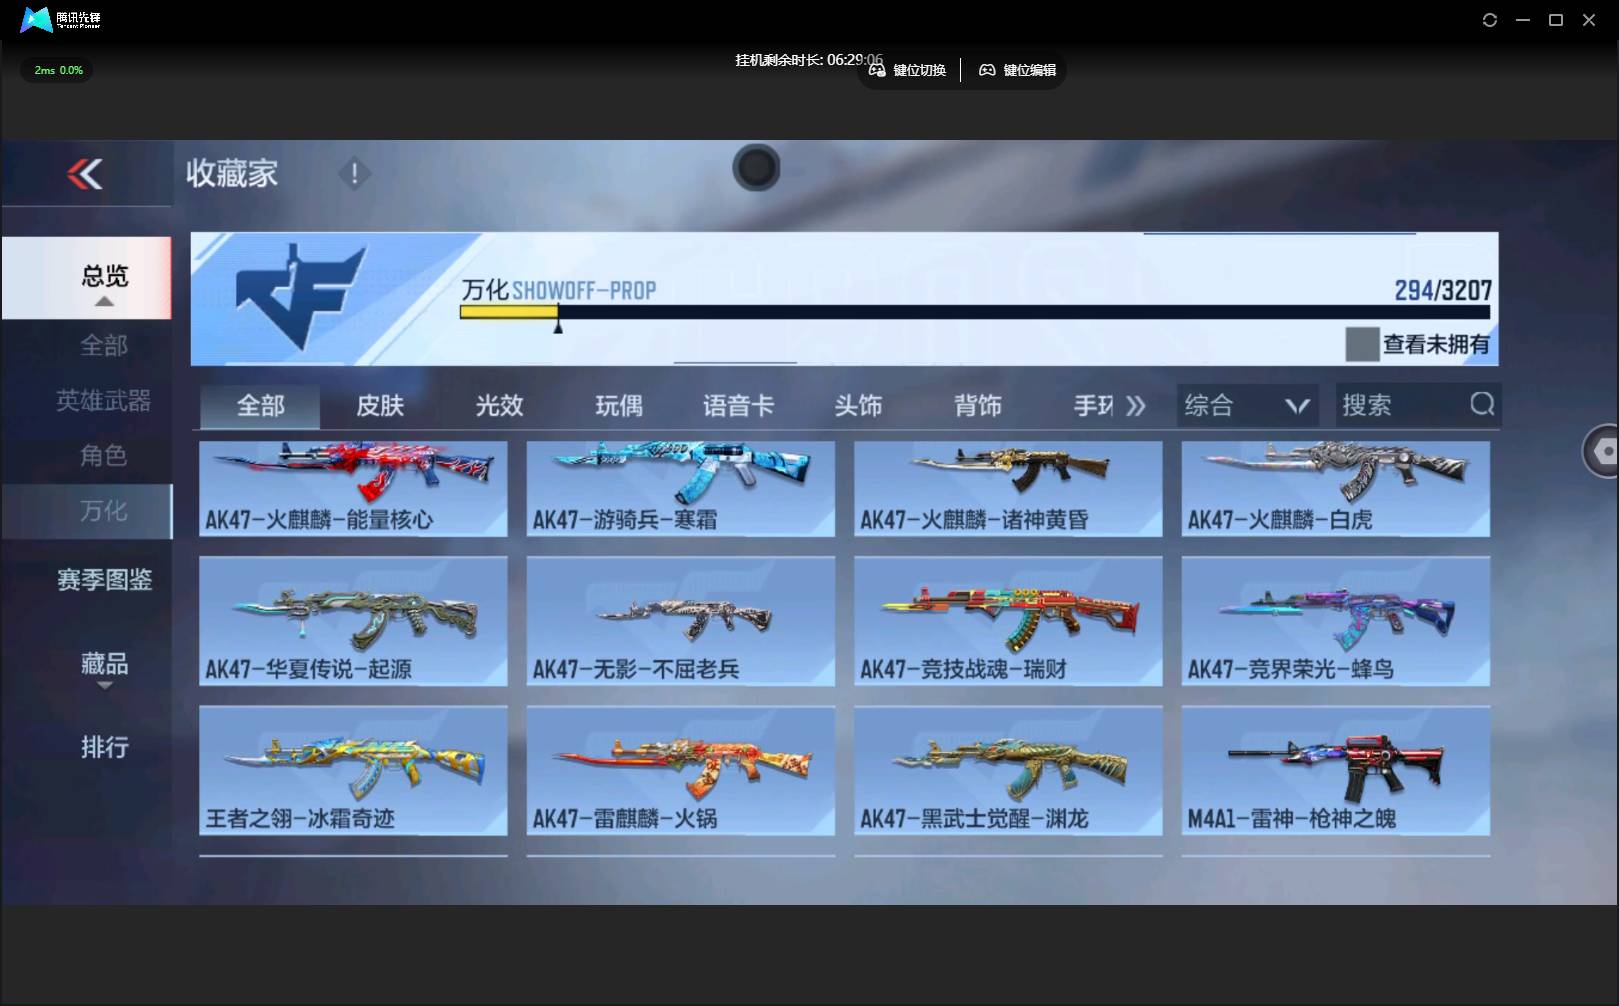Image resolution: width=1619 pixels, height=1006 pixels.
Task: Switch to the 皮肤 tab
Action: coord(380,406)
